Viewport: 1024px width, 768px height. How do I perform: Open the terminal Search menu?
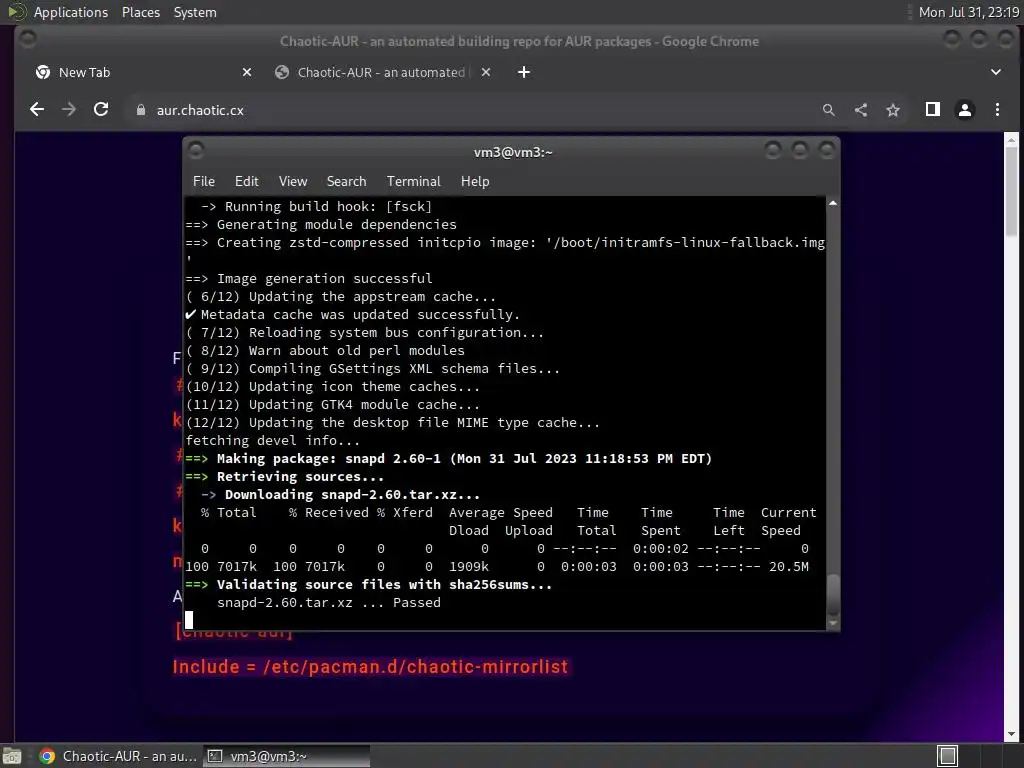(346, 182)
